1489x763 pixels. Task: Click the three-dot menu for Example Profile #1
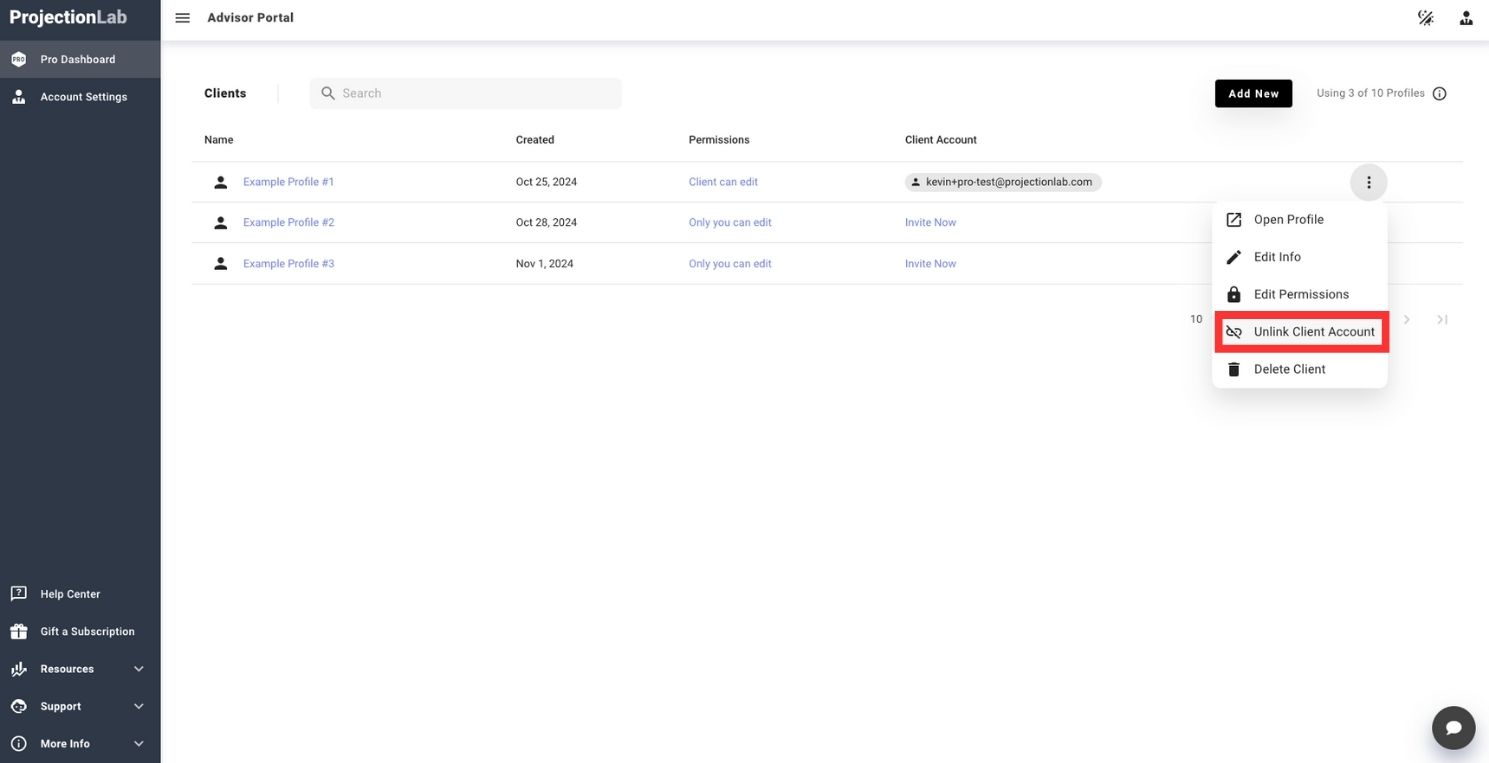point(1368,182)
